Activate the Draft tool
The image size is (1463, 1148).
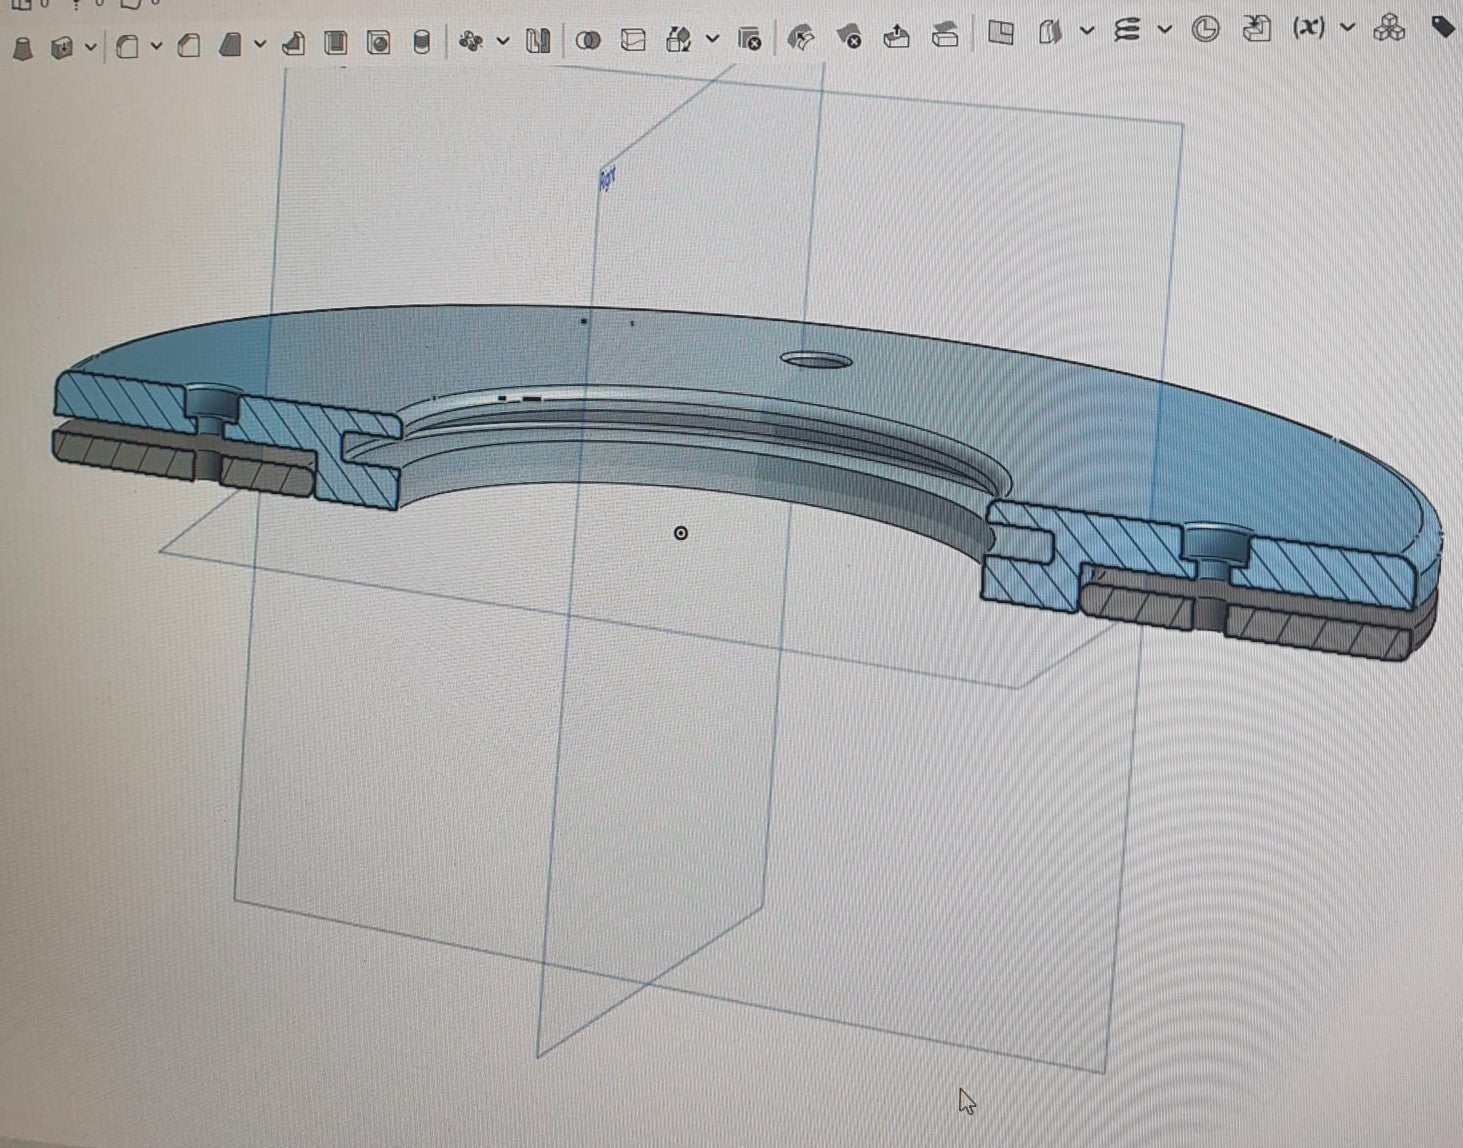point(231,44)
